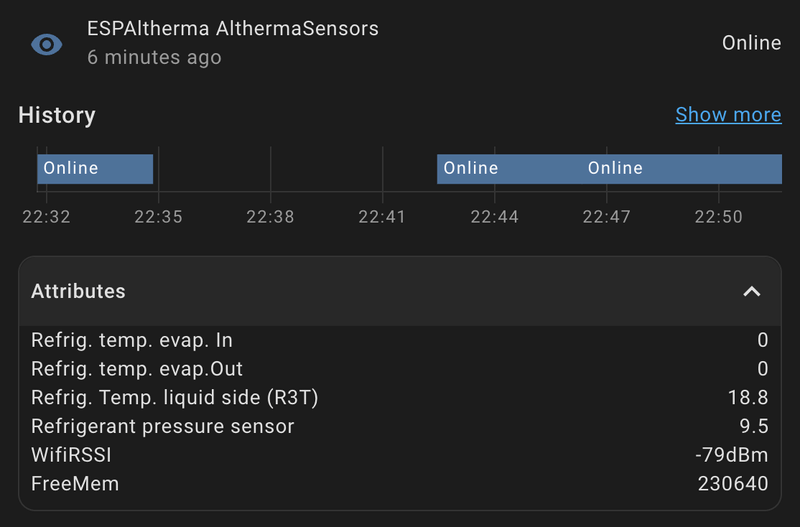Collapse the Attributes section with the chevron
Screen dimensions: 800x527
click(752, 292)
